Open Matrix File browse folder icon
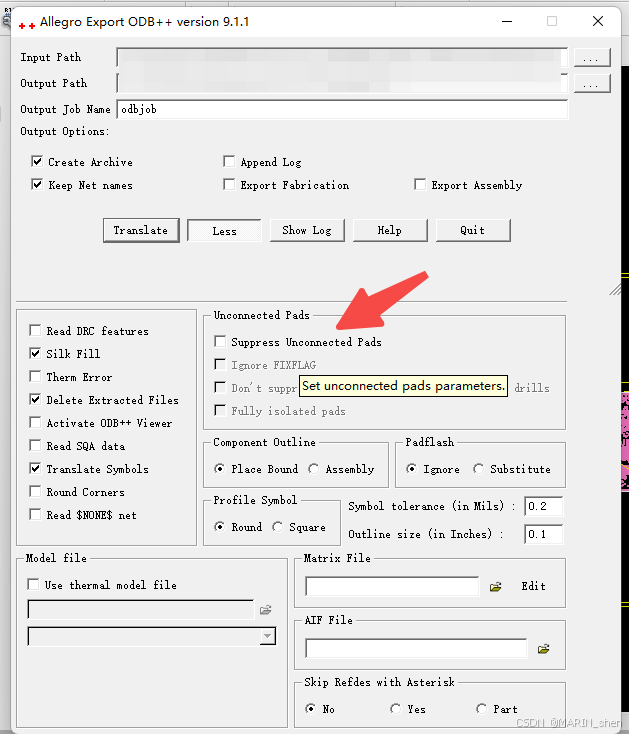Screen dimensions: 629x734 point(496,587)
